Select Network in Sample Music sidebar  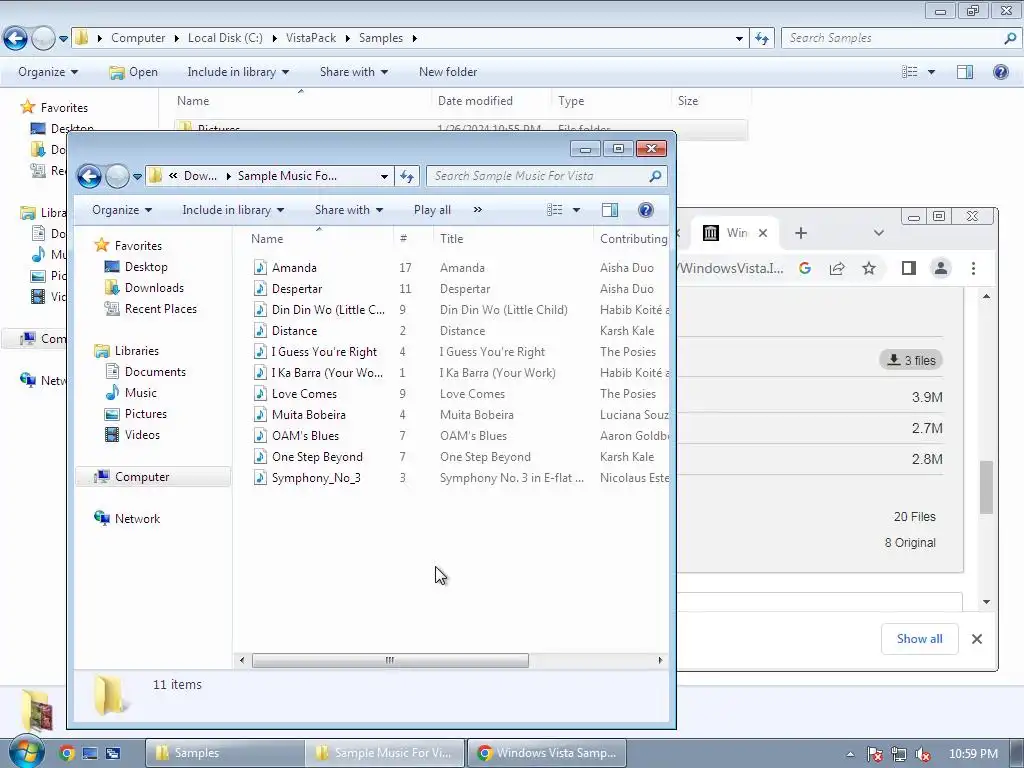tap(137, 519)
